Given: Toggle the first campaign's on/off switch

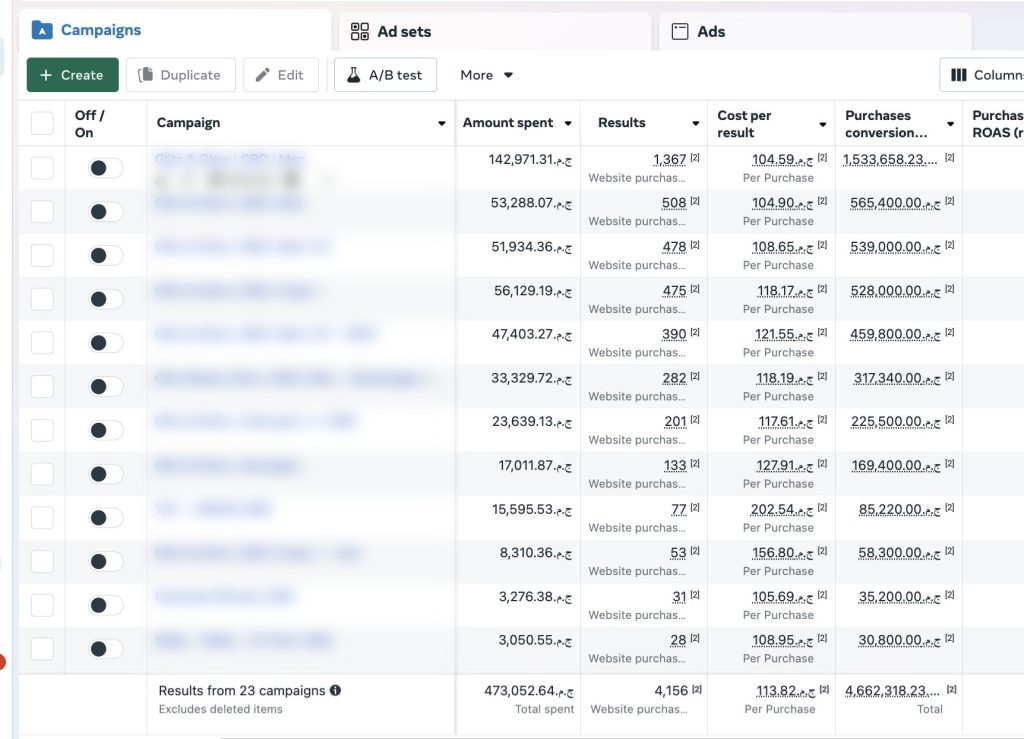Looking at the screenshot, I should pyautogui.click(x=105, y=168).
